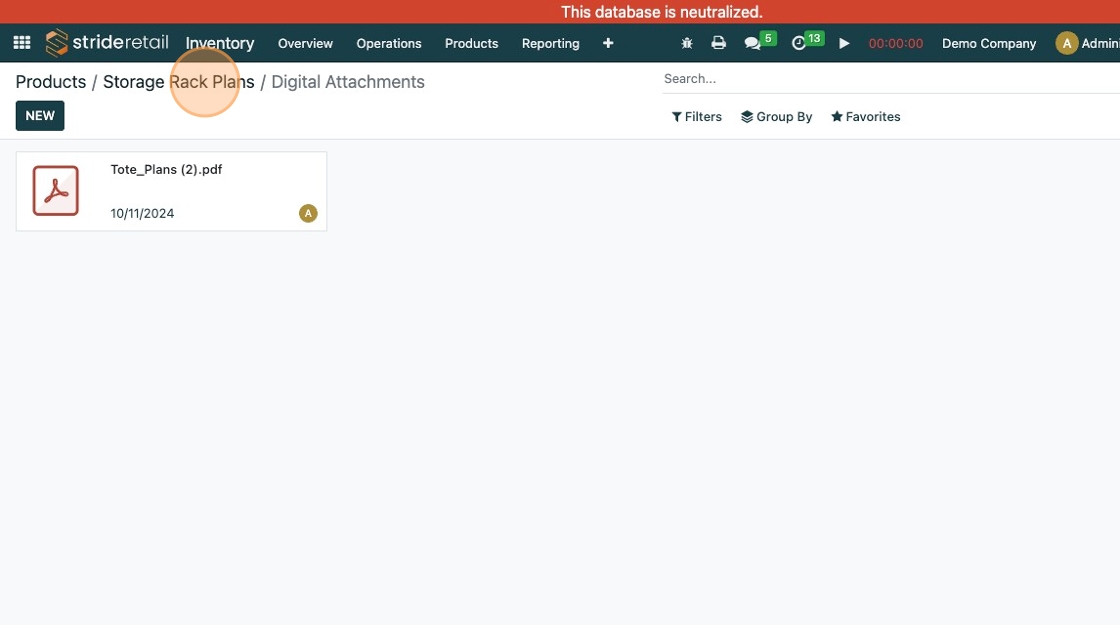Expand the Favorites dropdown

pos(866,116)
